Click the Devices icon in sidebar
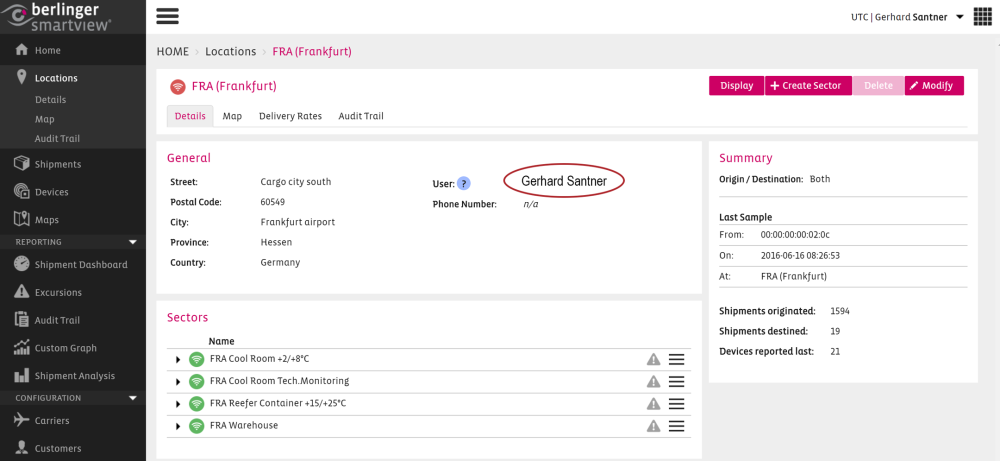Image resolution: width=1000 pixels, height=461 pixels. [x=22, y=192]
